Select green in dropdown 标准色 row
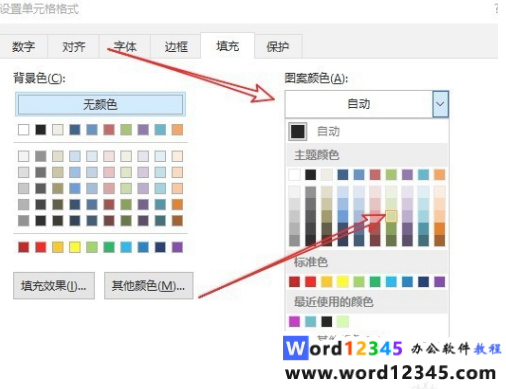506x389 pixels. tap(375, 282)
